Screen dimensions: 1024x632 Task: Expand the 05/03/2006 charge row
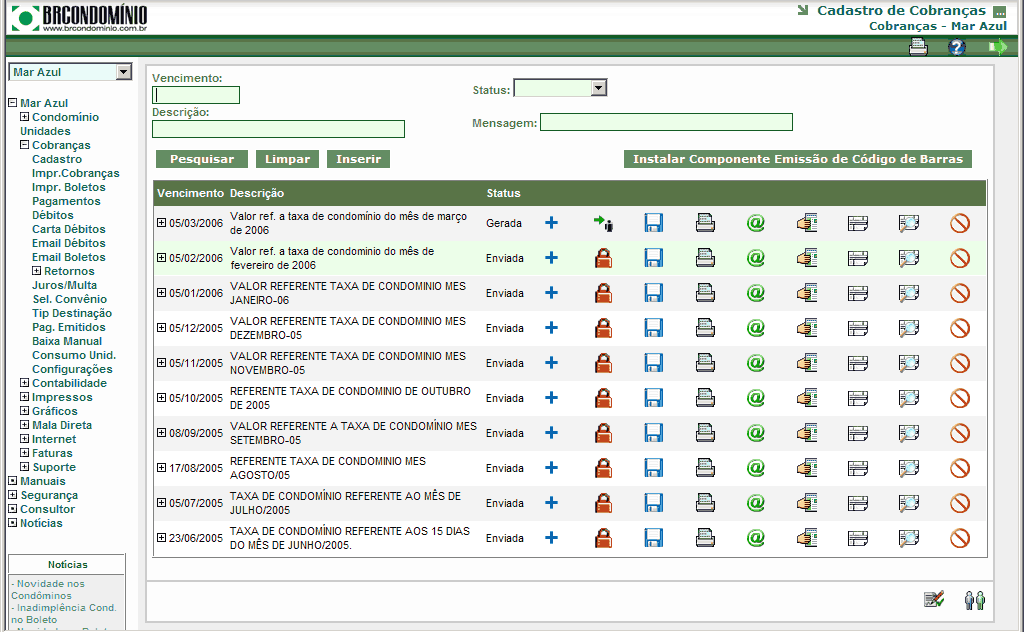161,223
